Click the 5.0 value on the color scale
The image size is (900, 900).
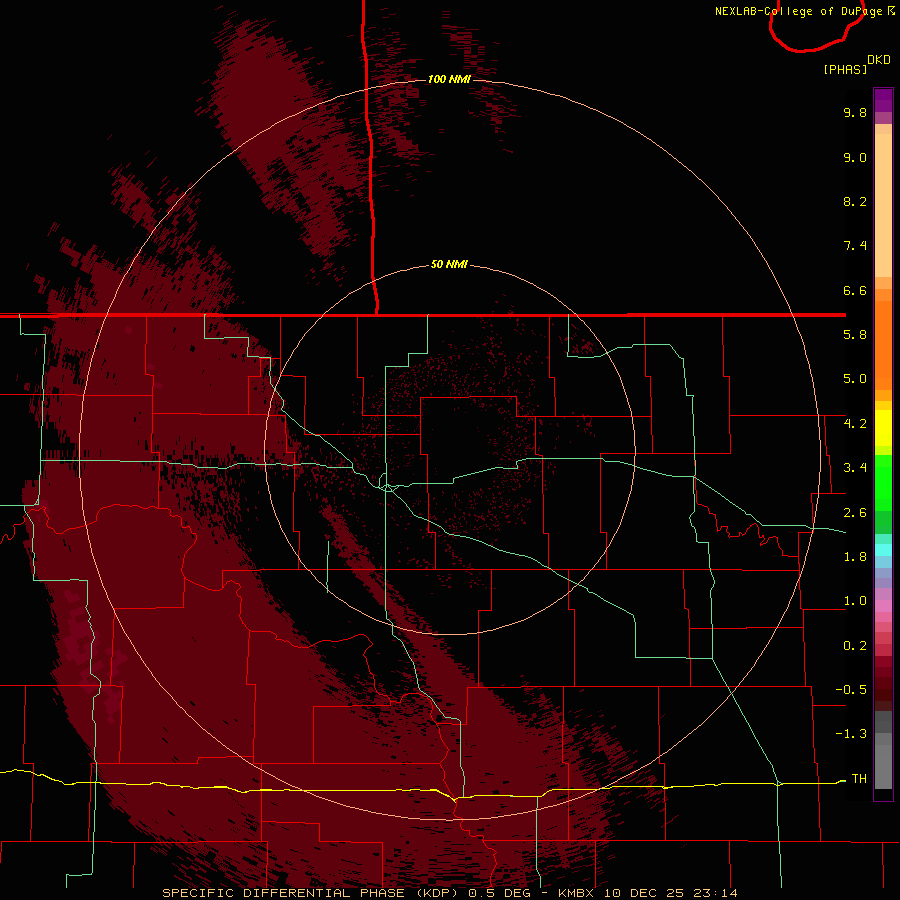[855, 379]
